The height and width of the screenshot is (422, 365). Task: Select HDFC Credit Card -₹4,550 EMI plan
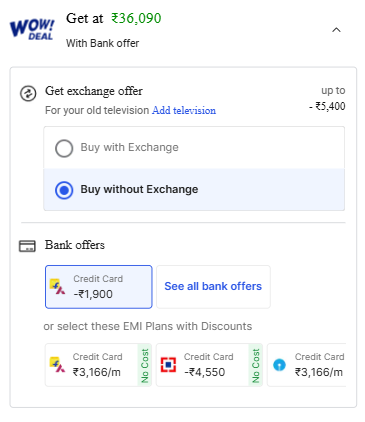[209, 365]
